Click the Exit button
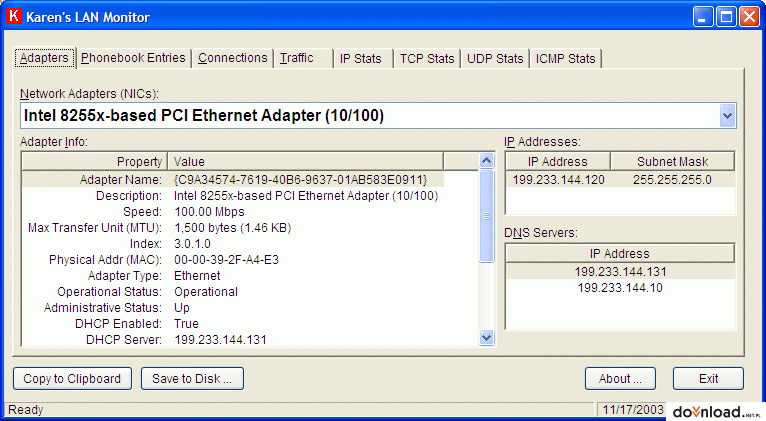The width and height of the screenshot is (766, 421). (708, 379)
